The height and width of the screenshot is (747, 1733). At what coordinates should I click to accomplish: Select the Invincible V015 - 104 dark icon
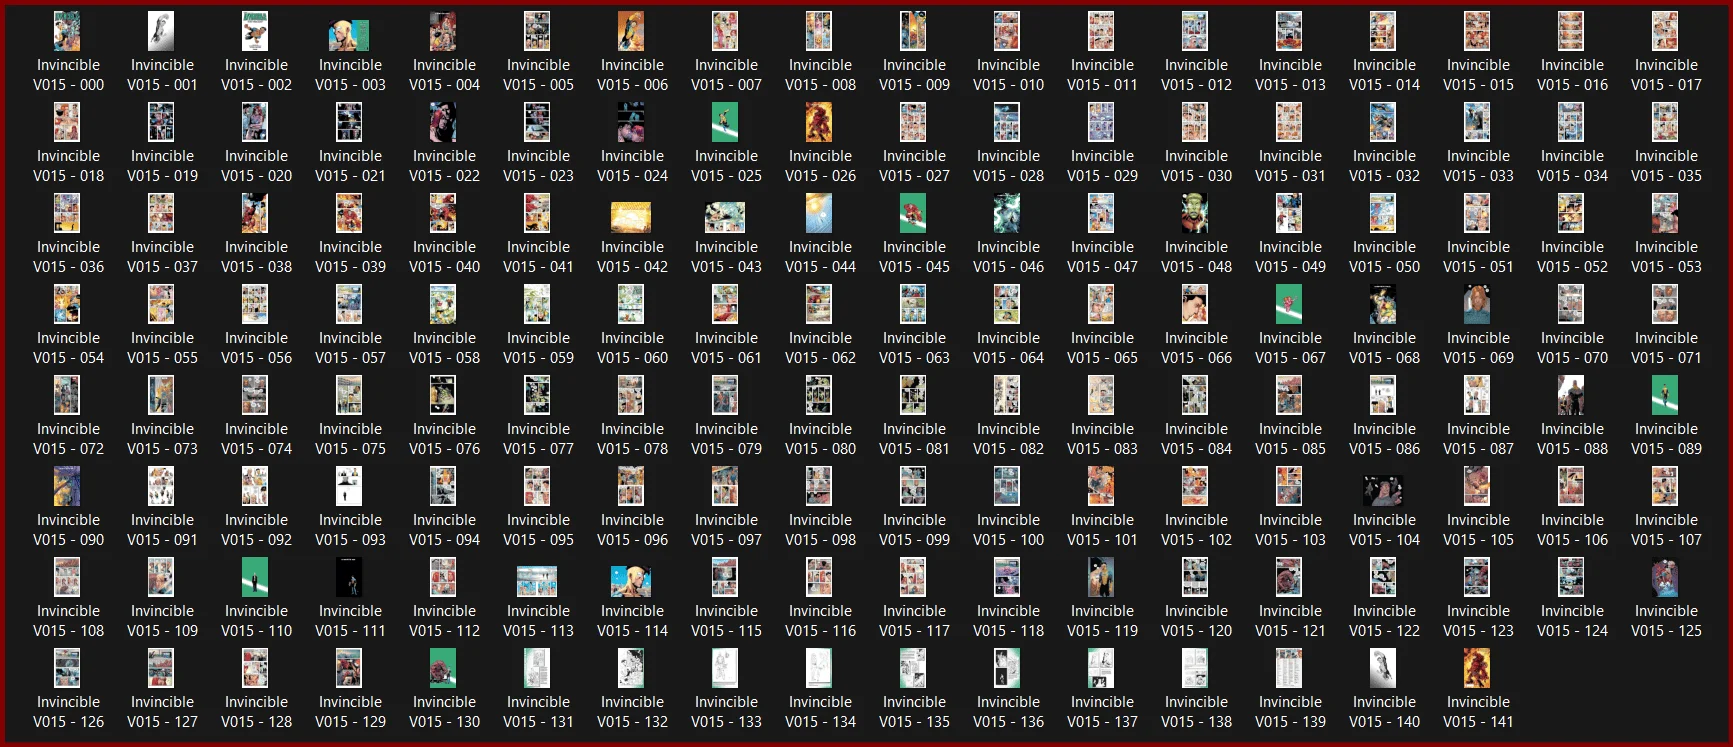pyautogui.click(x=1383, y=491)
